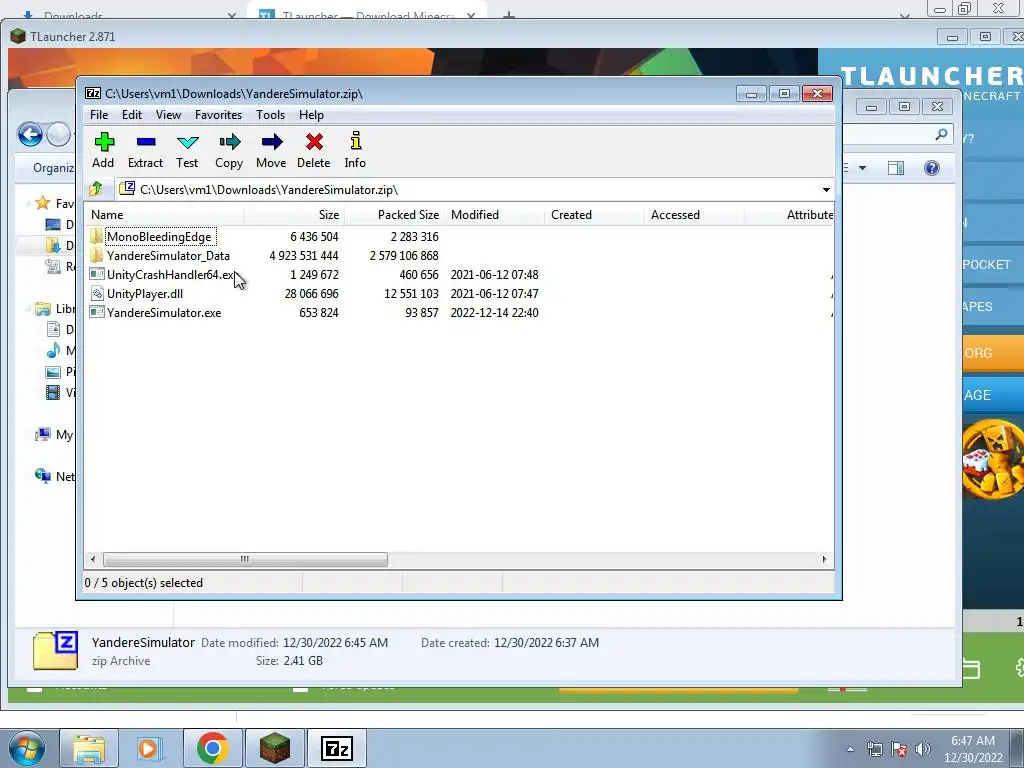Open Windows Media Player from taskbar
1024x768 pixels.
coord(150,748)
